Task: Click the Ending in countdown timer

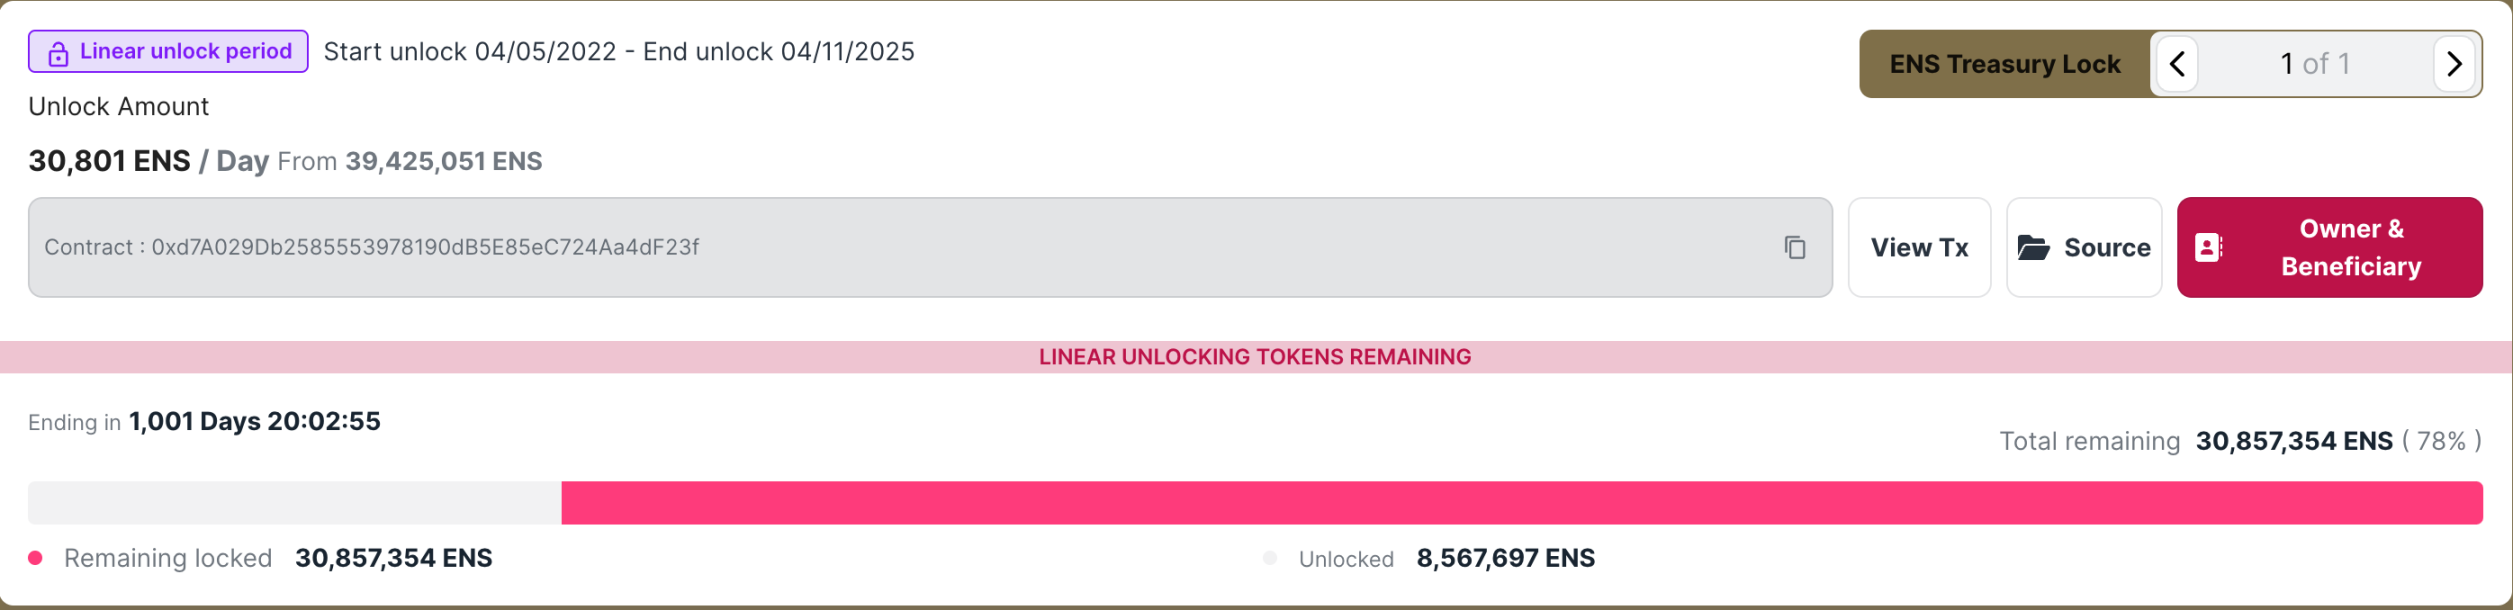Action: click(x=254, y=421)
